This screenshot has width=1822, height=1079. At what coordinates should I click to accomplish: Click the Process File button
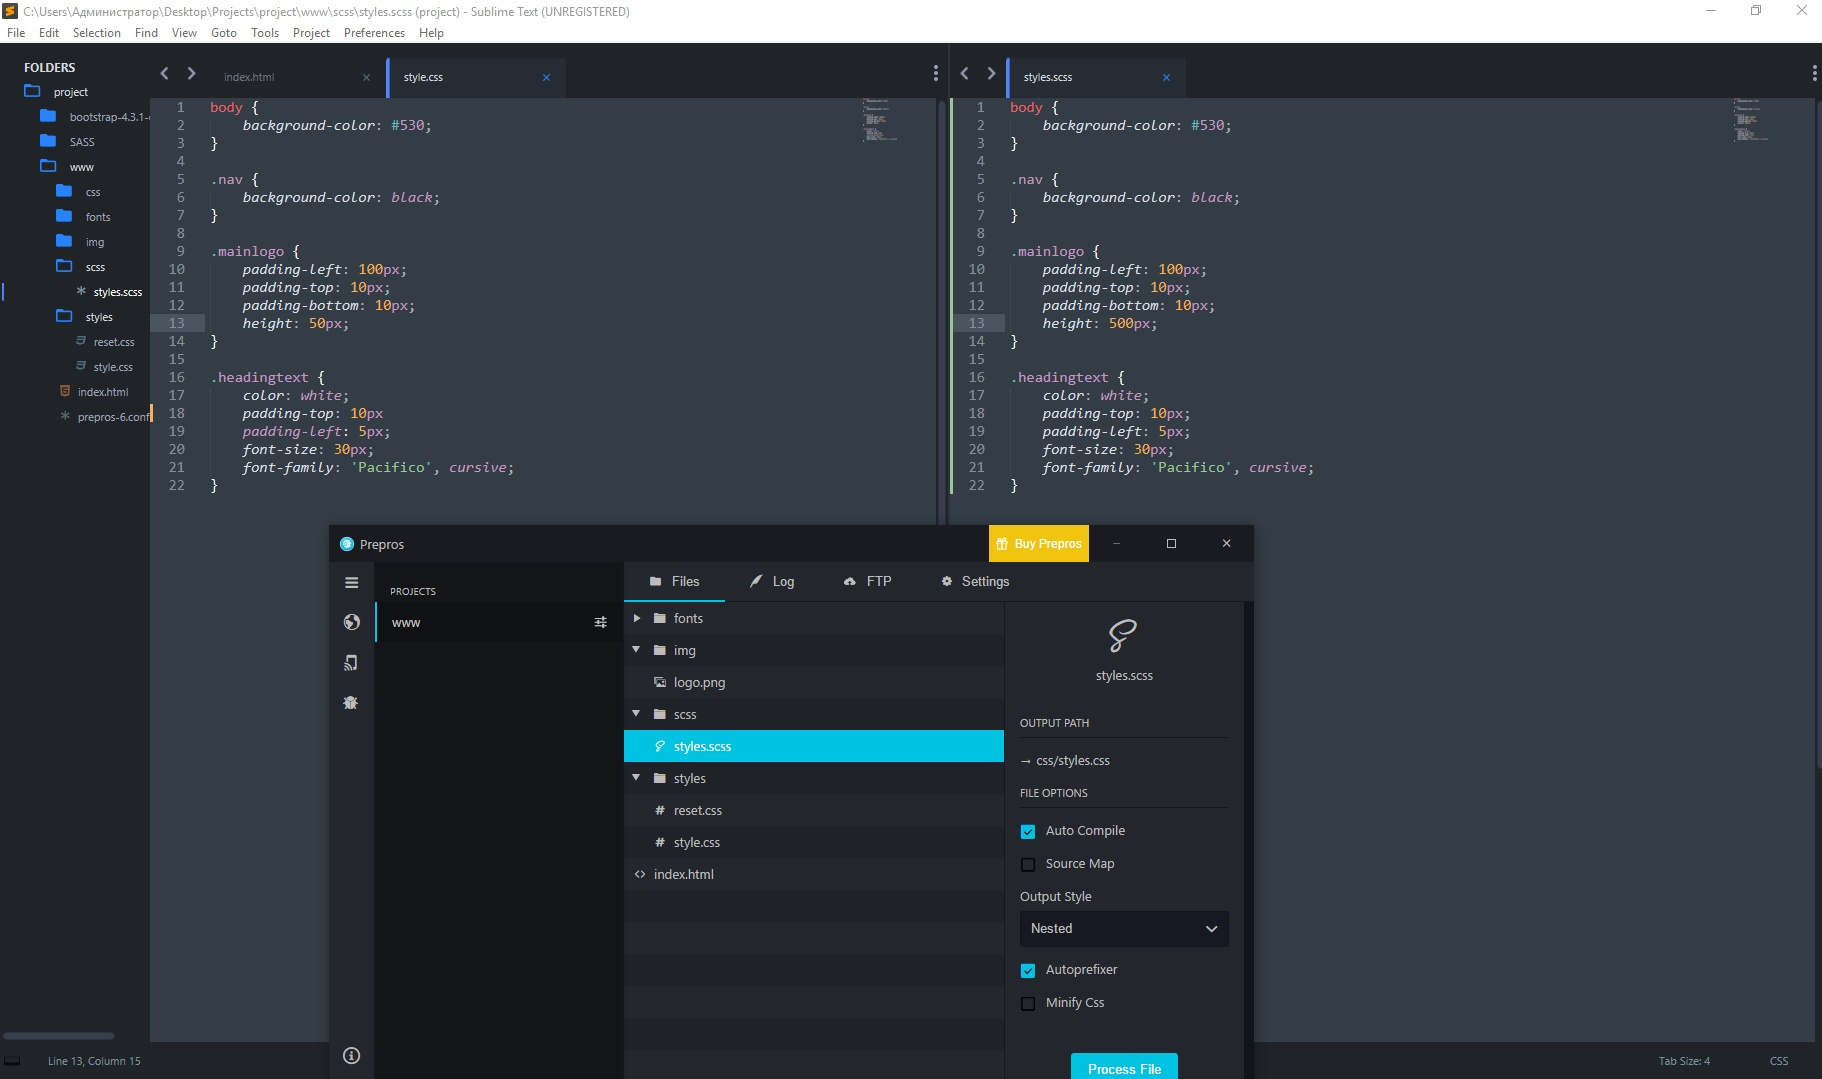(x=1124, y=1067)
